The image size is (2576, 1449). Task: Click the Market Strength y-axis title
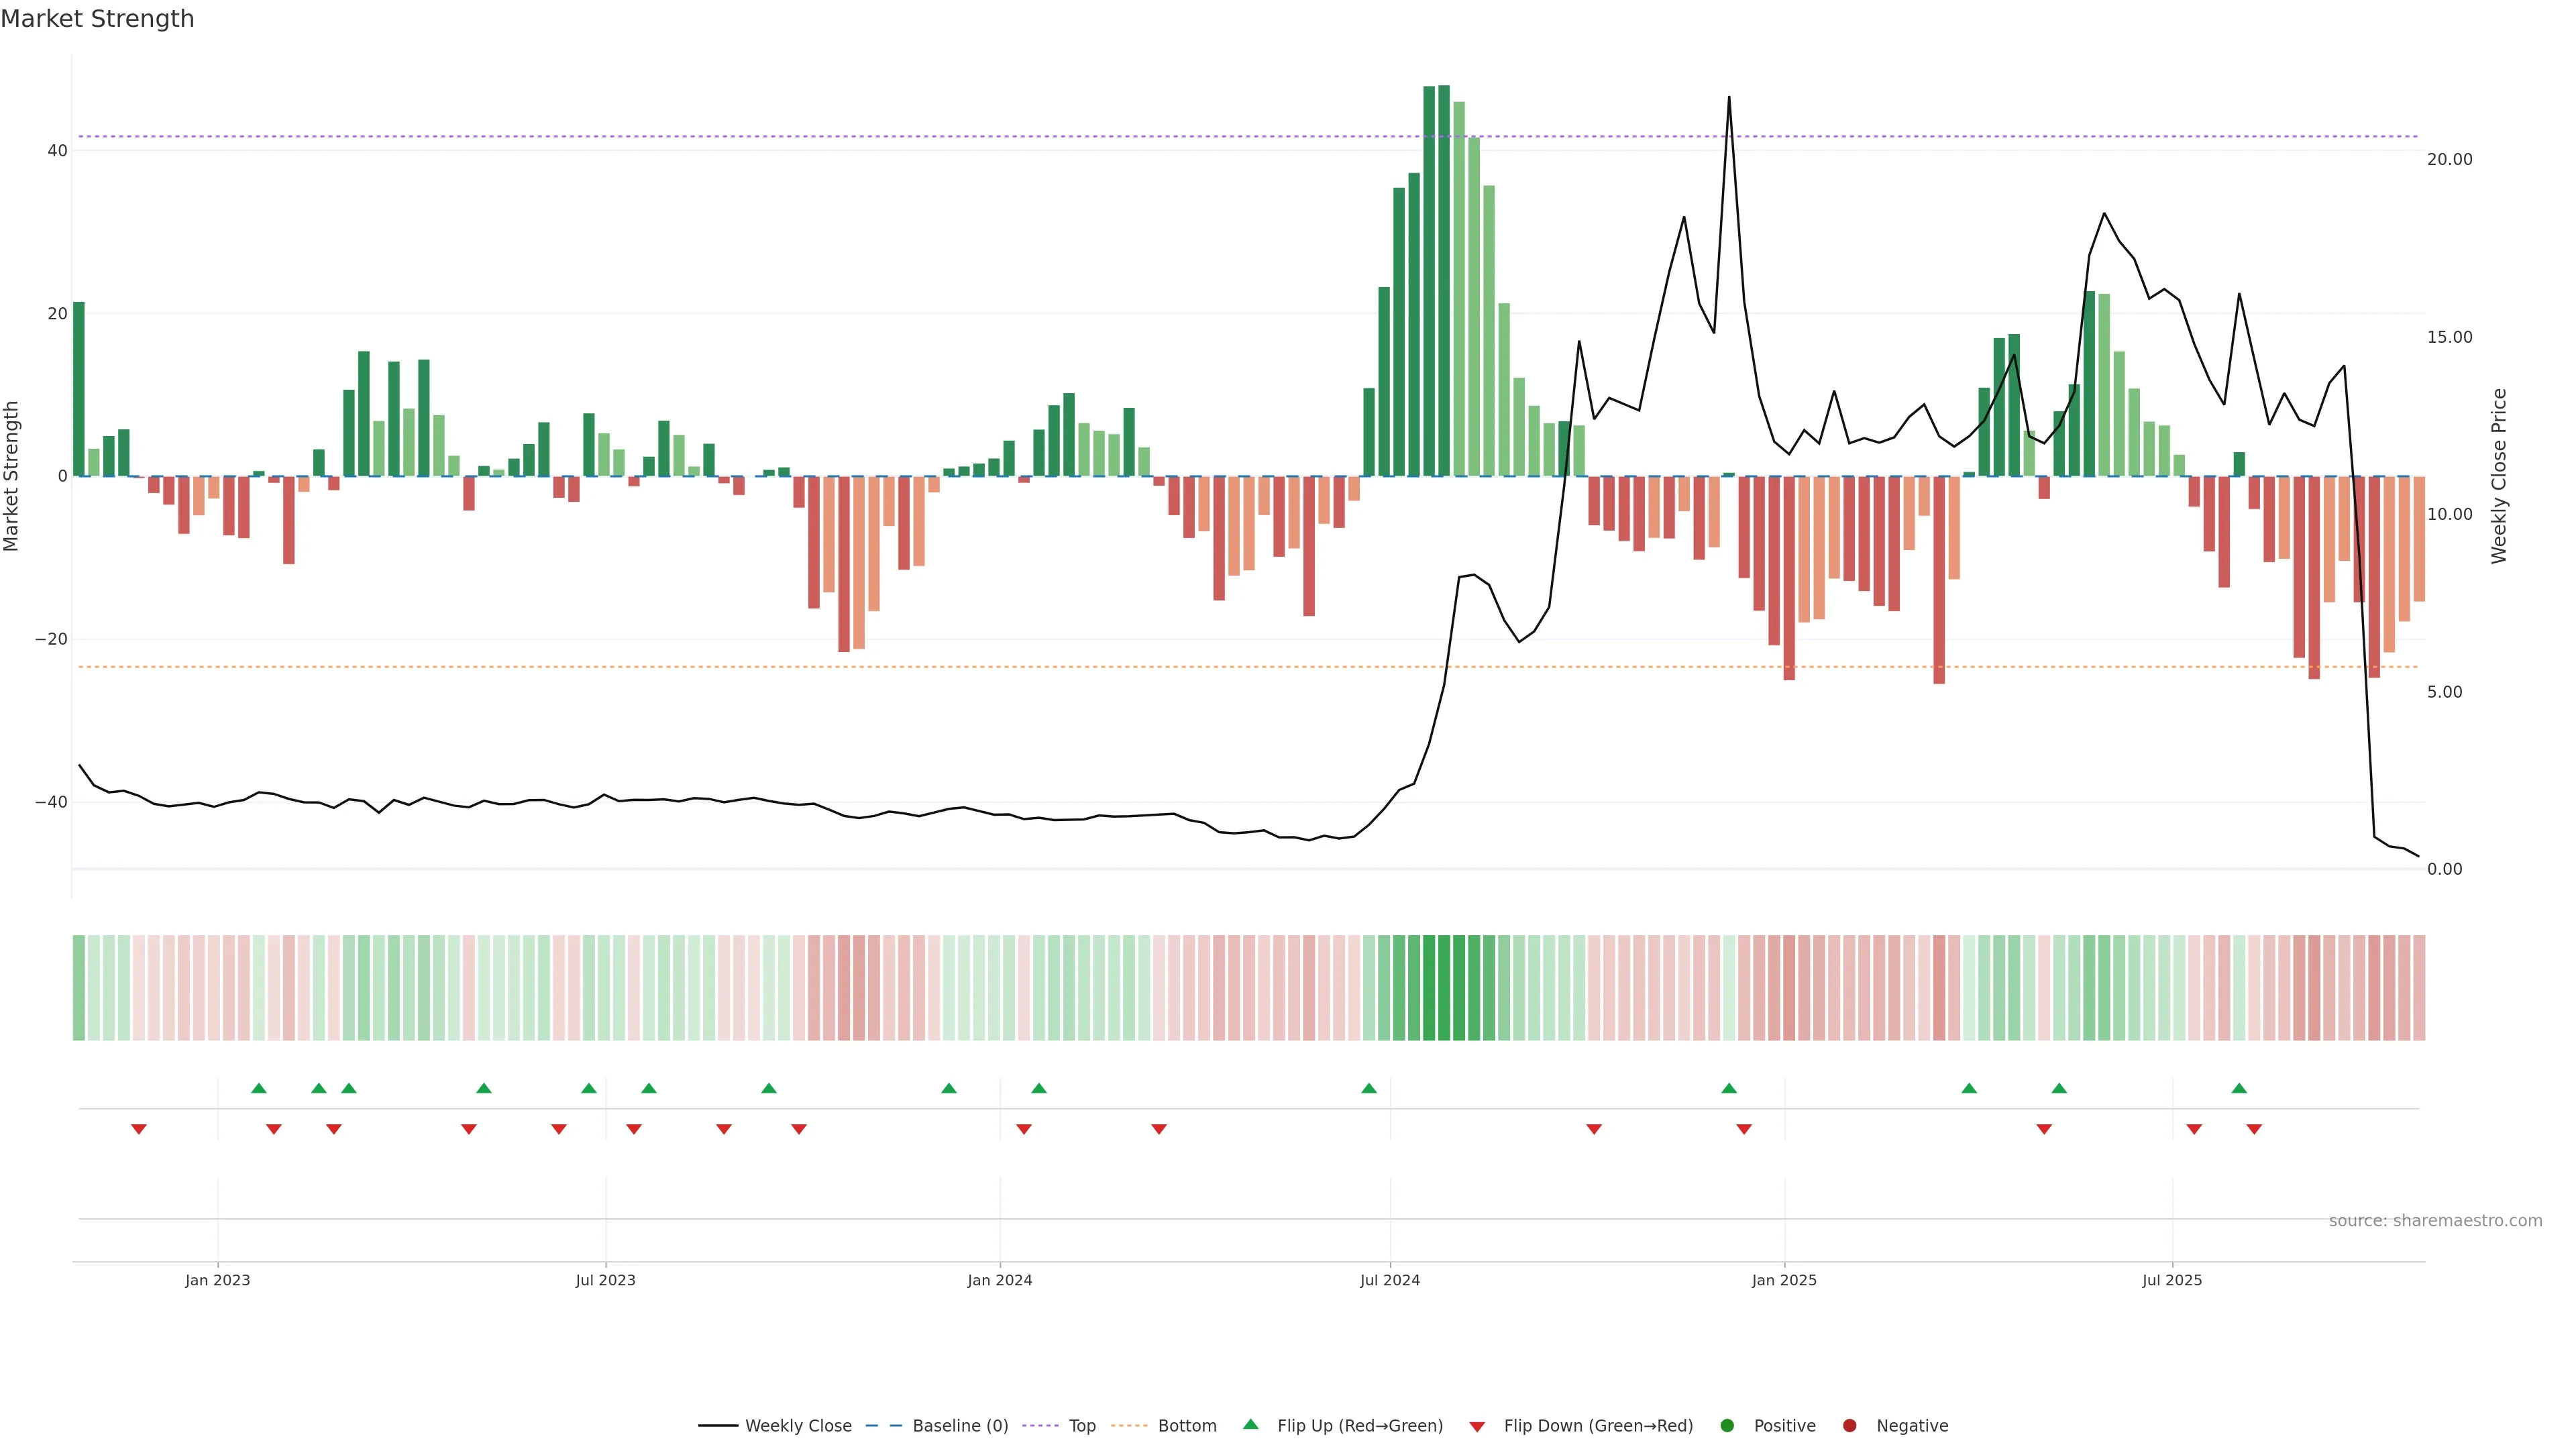coord(12,476)
